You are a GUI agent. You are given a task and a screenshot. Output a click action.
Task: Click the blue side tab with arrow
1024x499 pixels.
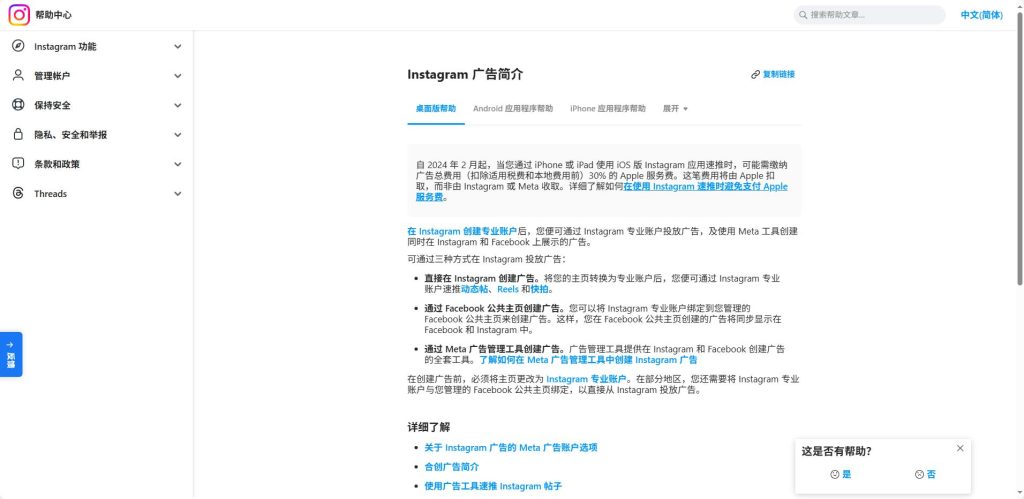(x=11, y=354)
